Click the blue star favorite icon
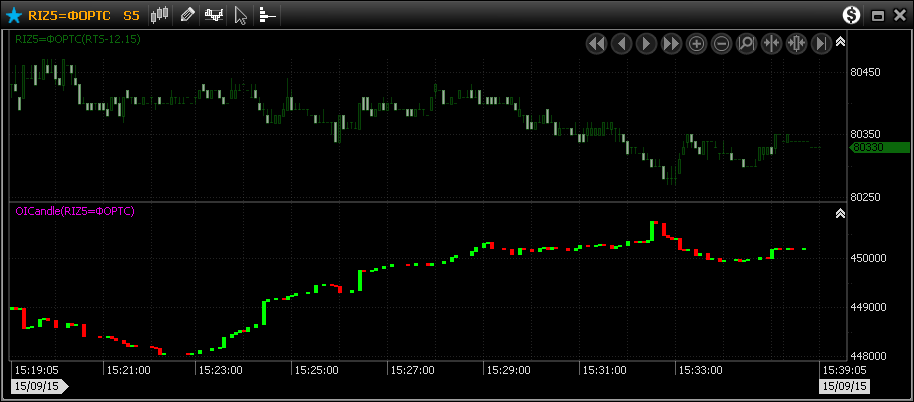Image resolution: width=914 pixels, height=402 pixels. (x=14, y=15)
